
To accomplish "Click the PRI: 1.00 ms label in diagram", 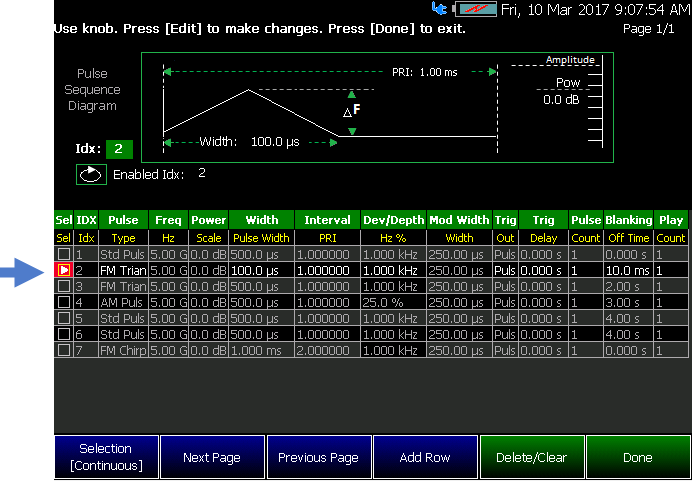I will tap(425, 72).
